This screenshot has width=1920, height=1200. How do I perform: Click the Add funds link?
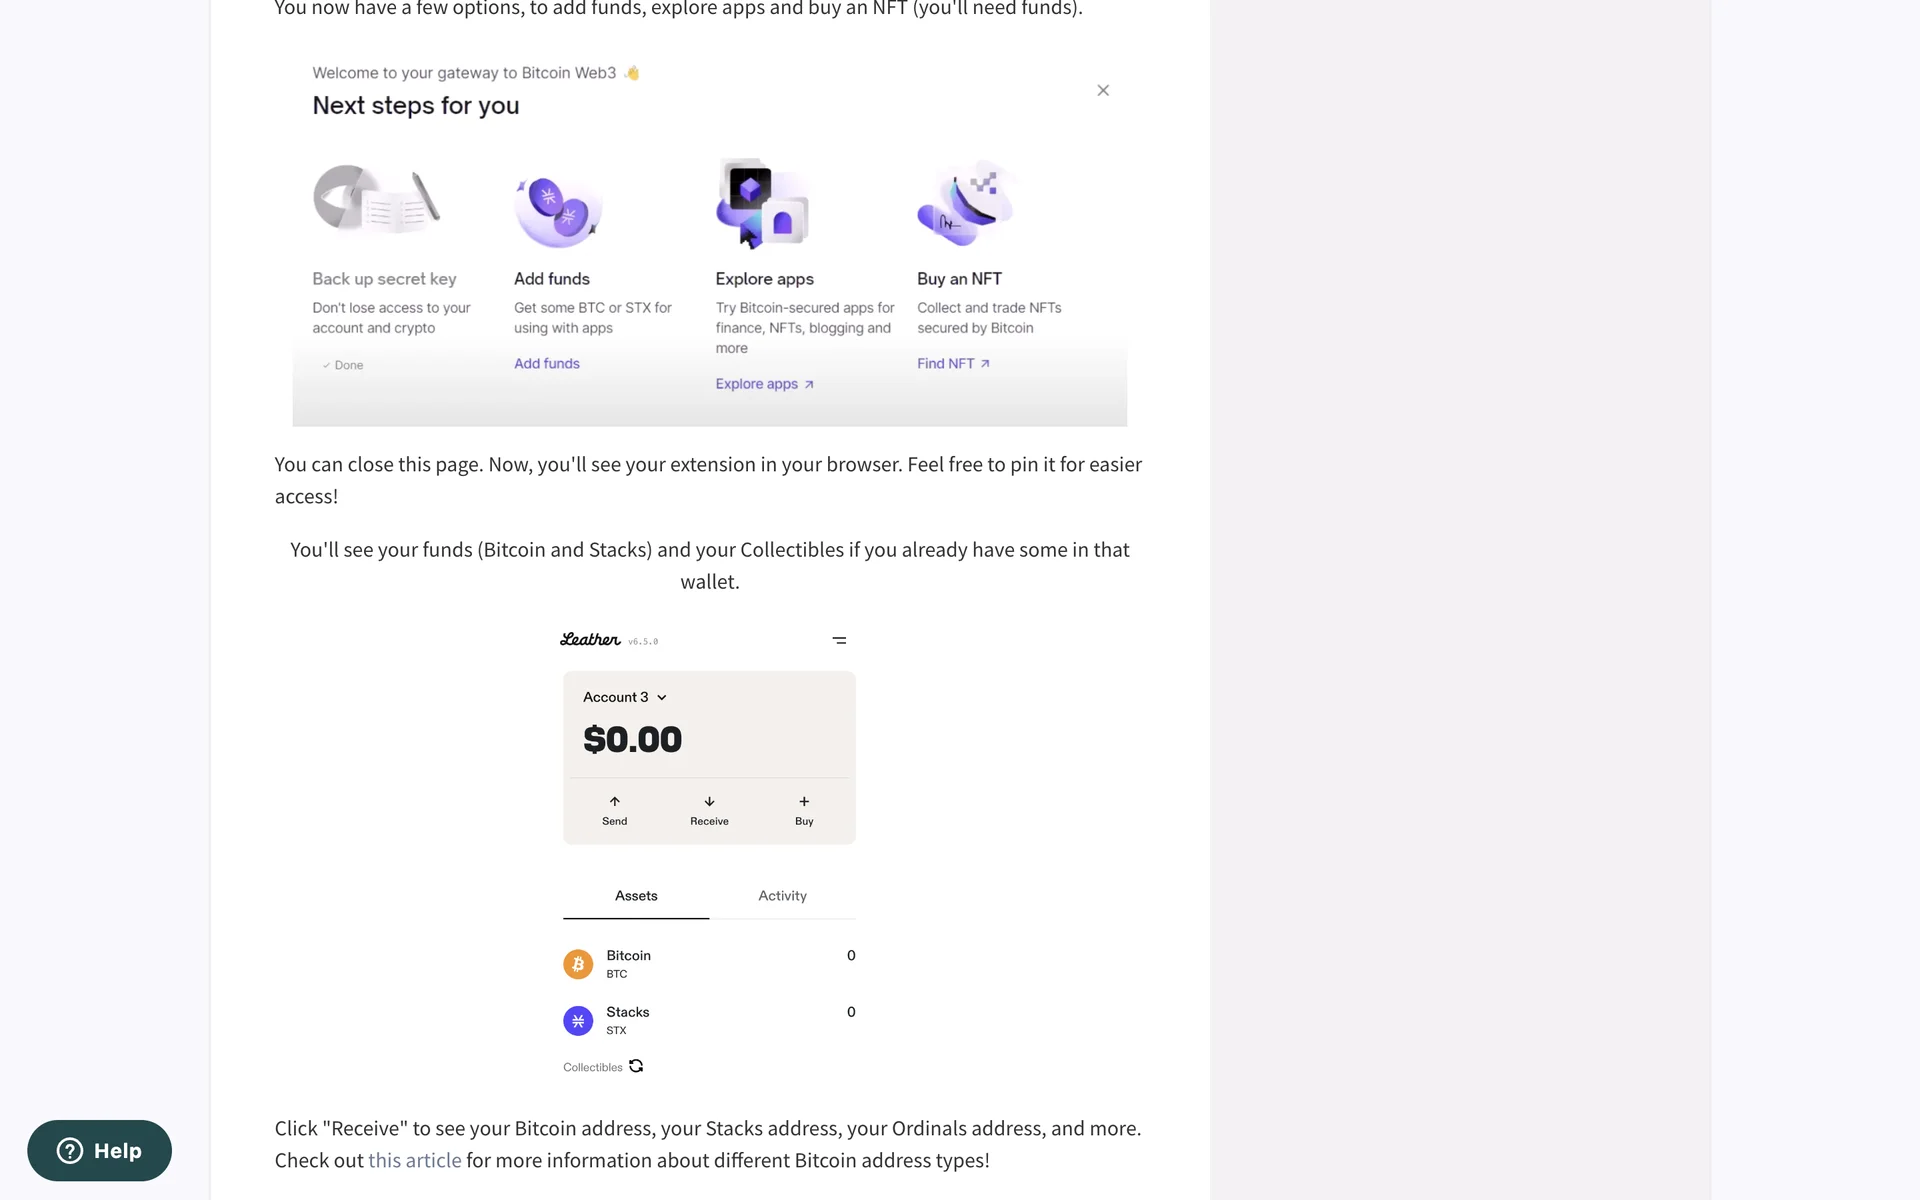tap(547, 364)
